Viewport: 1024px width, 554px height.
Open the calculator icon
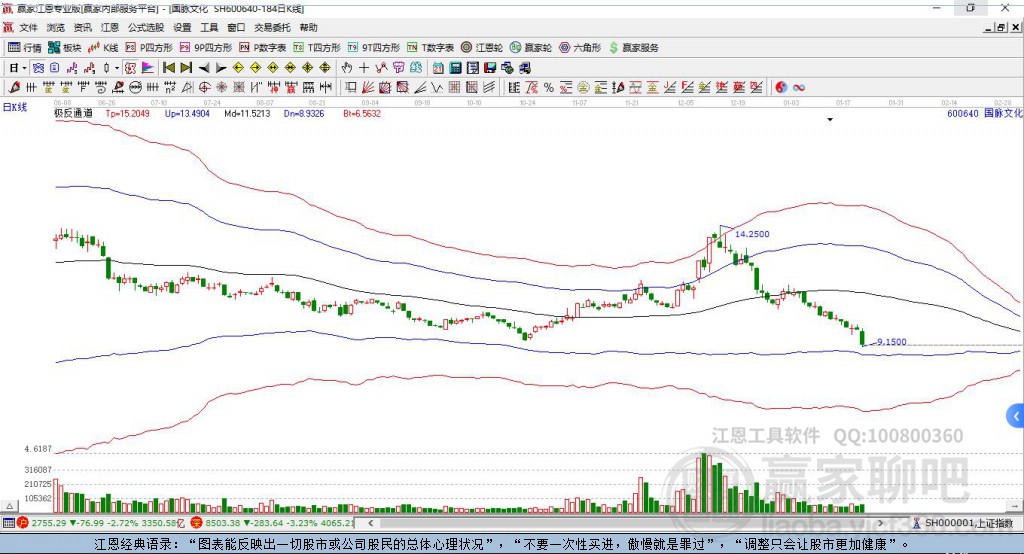pyautogui.click(x=455, y=68)
